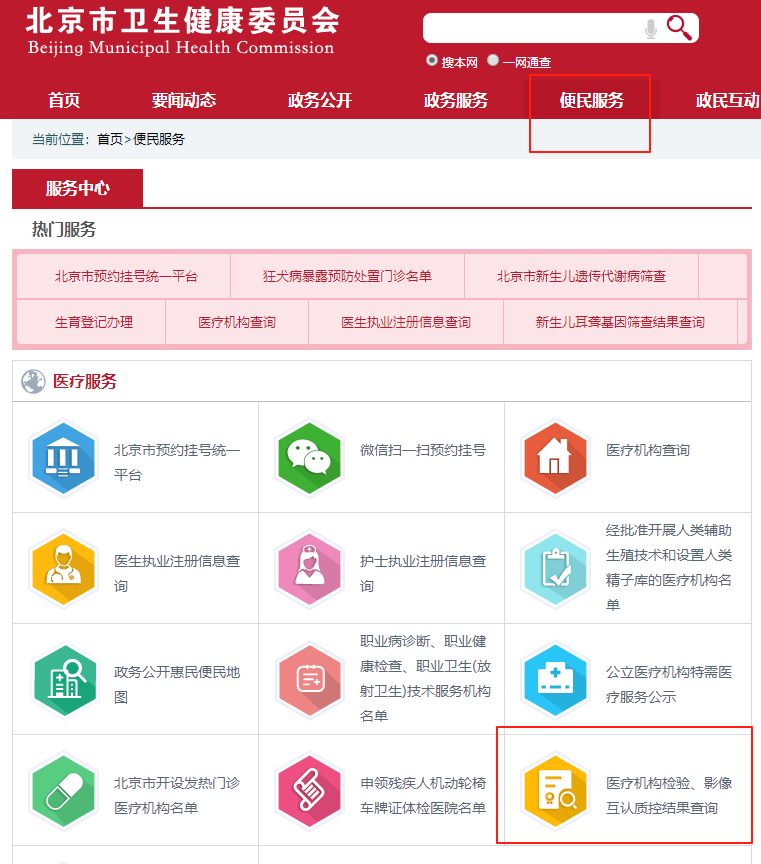The width and height of the screenshot is (761, 864).
Task: Open the 要闻动态 navigation menu
Action: (x=184, y=100)
